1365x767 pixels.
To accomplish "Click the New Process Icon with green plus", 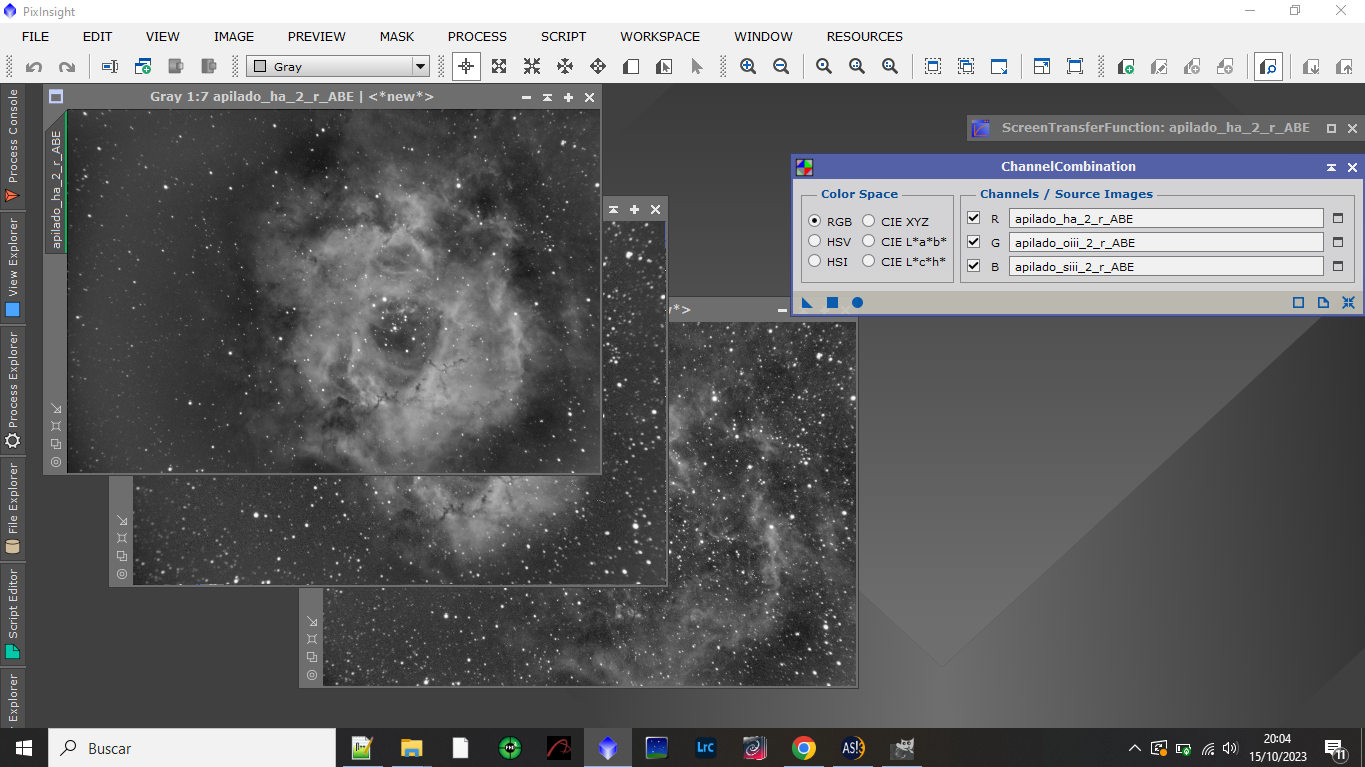I will tap(1126, 67).
